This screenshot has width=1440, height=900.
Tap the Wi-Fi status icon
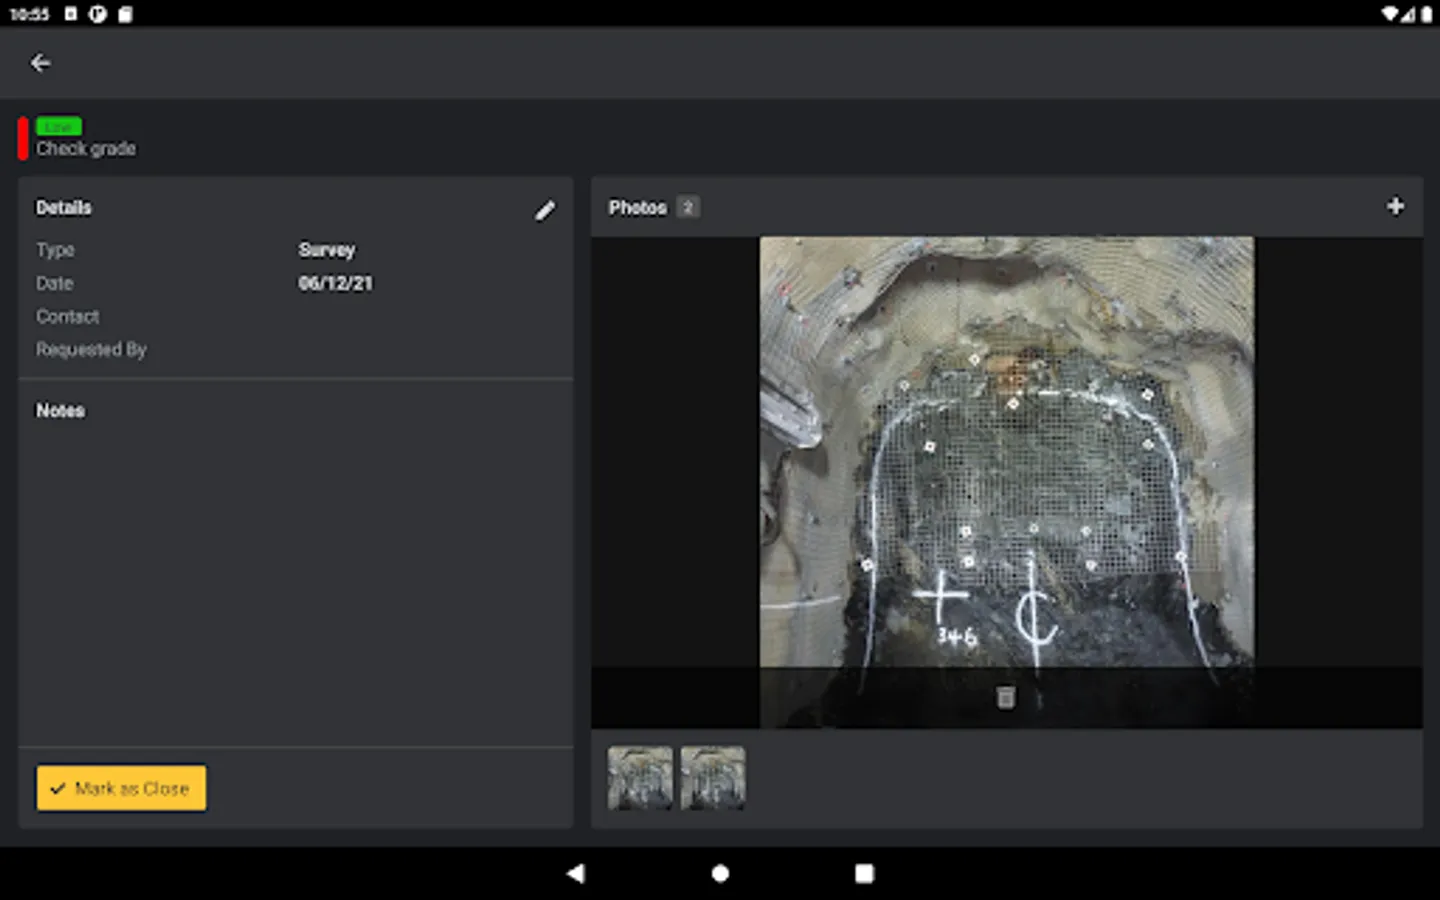pyautogui.click(x=1389, y=14)
